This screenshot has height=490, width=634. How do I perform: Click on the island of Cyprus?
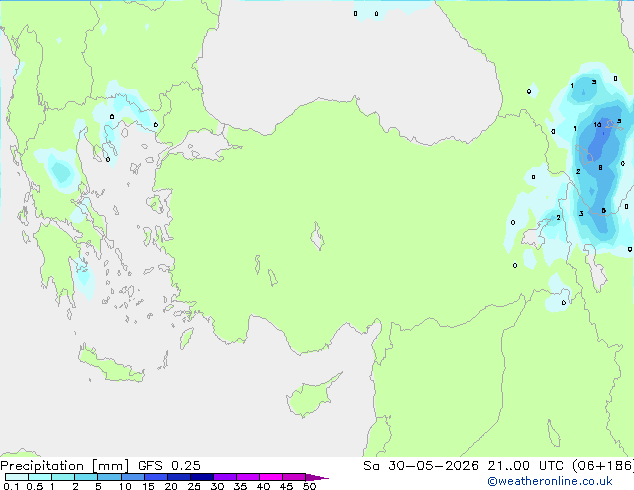[312, 395]
